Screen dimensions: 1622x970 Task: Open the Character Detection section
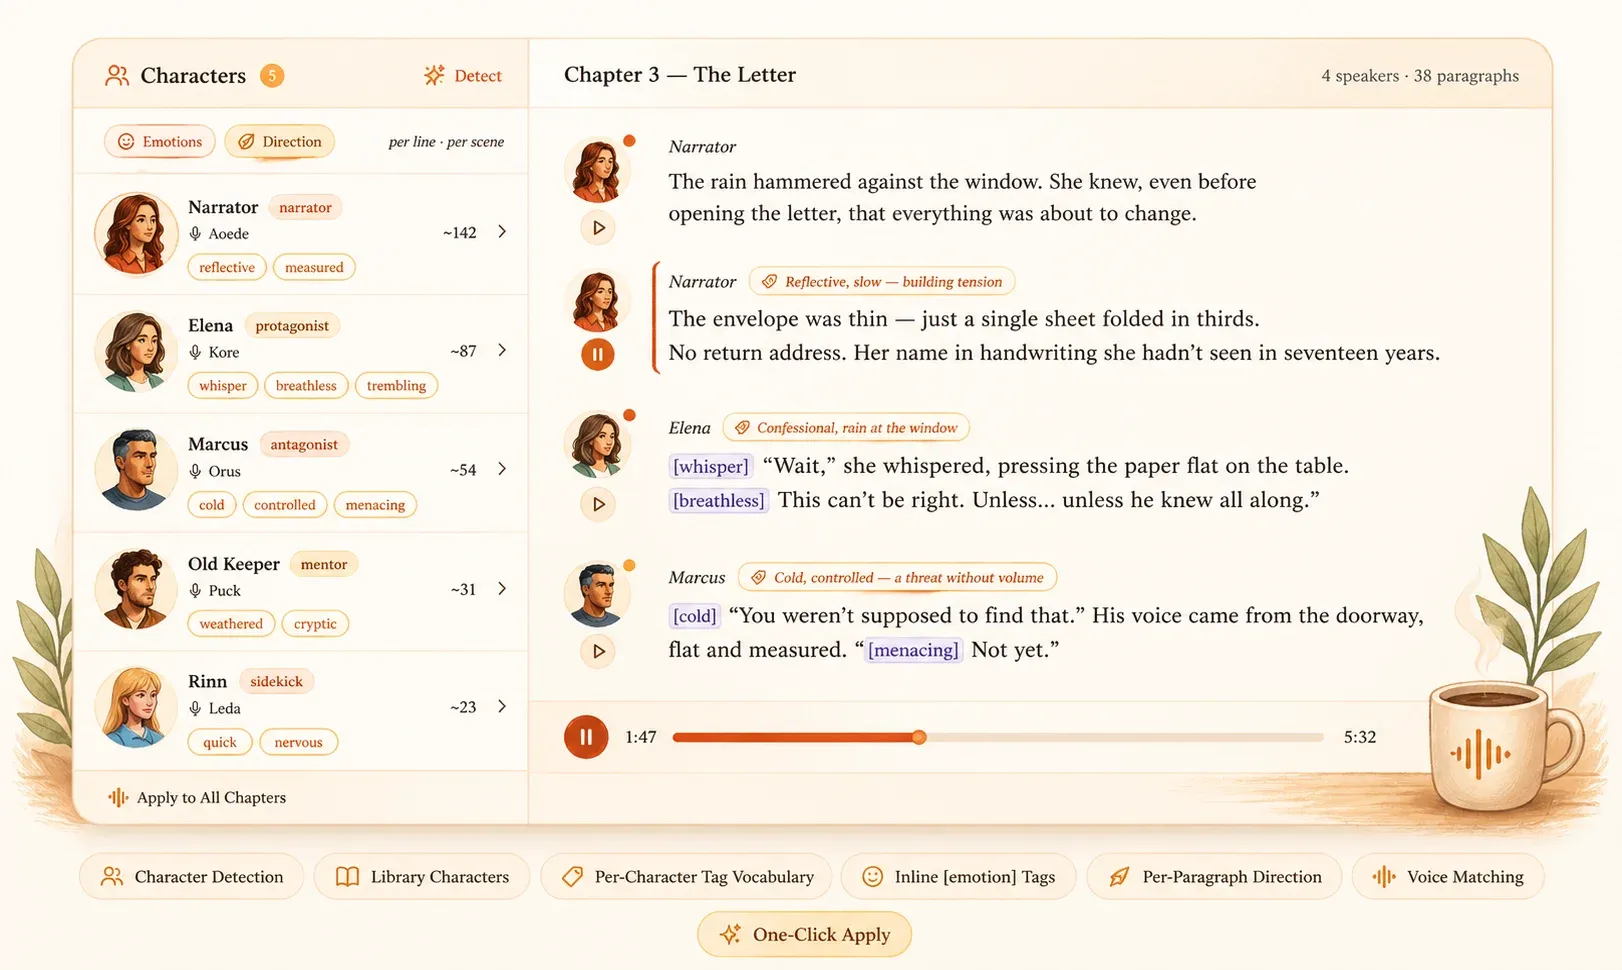(x=191, y=877)
